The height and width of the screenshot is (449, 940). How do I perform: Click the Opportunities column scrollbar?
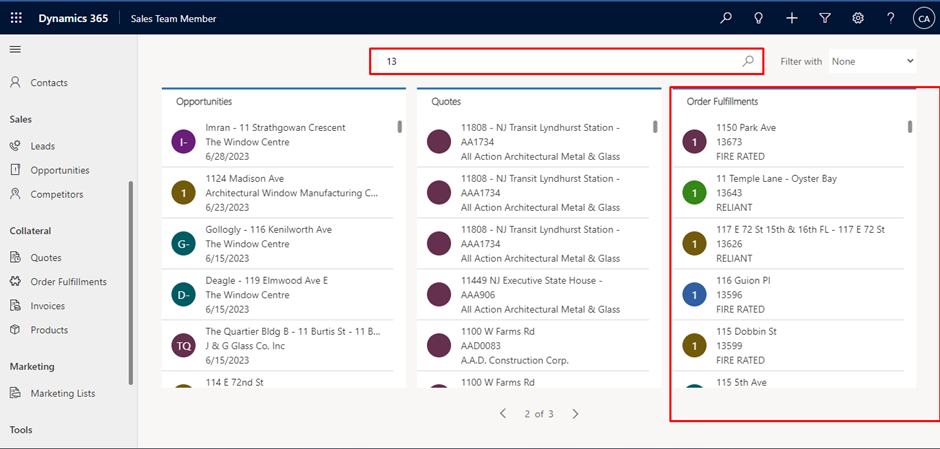[399, 126]
